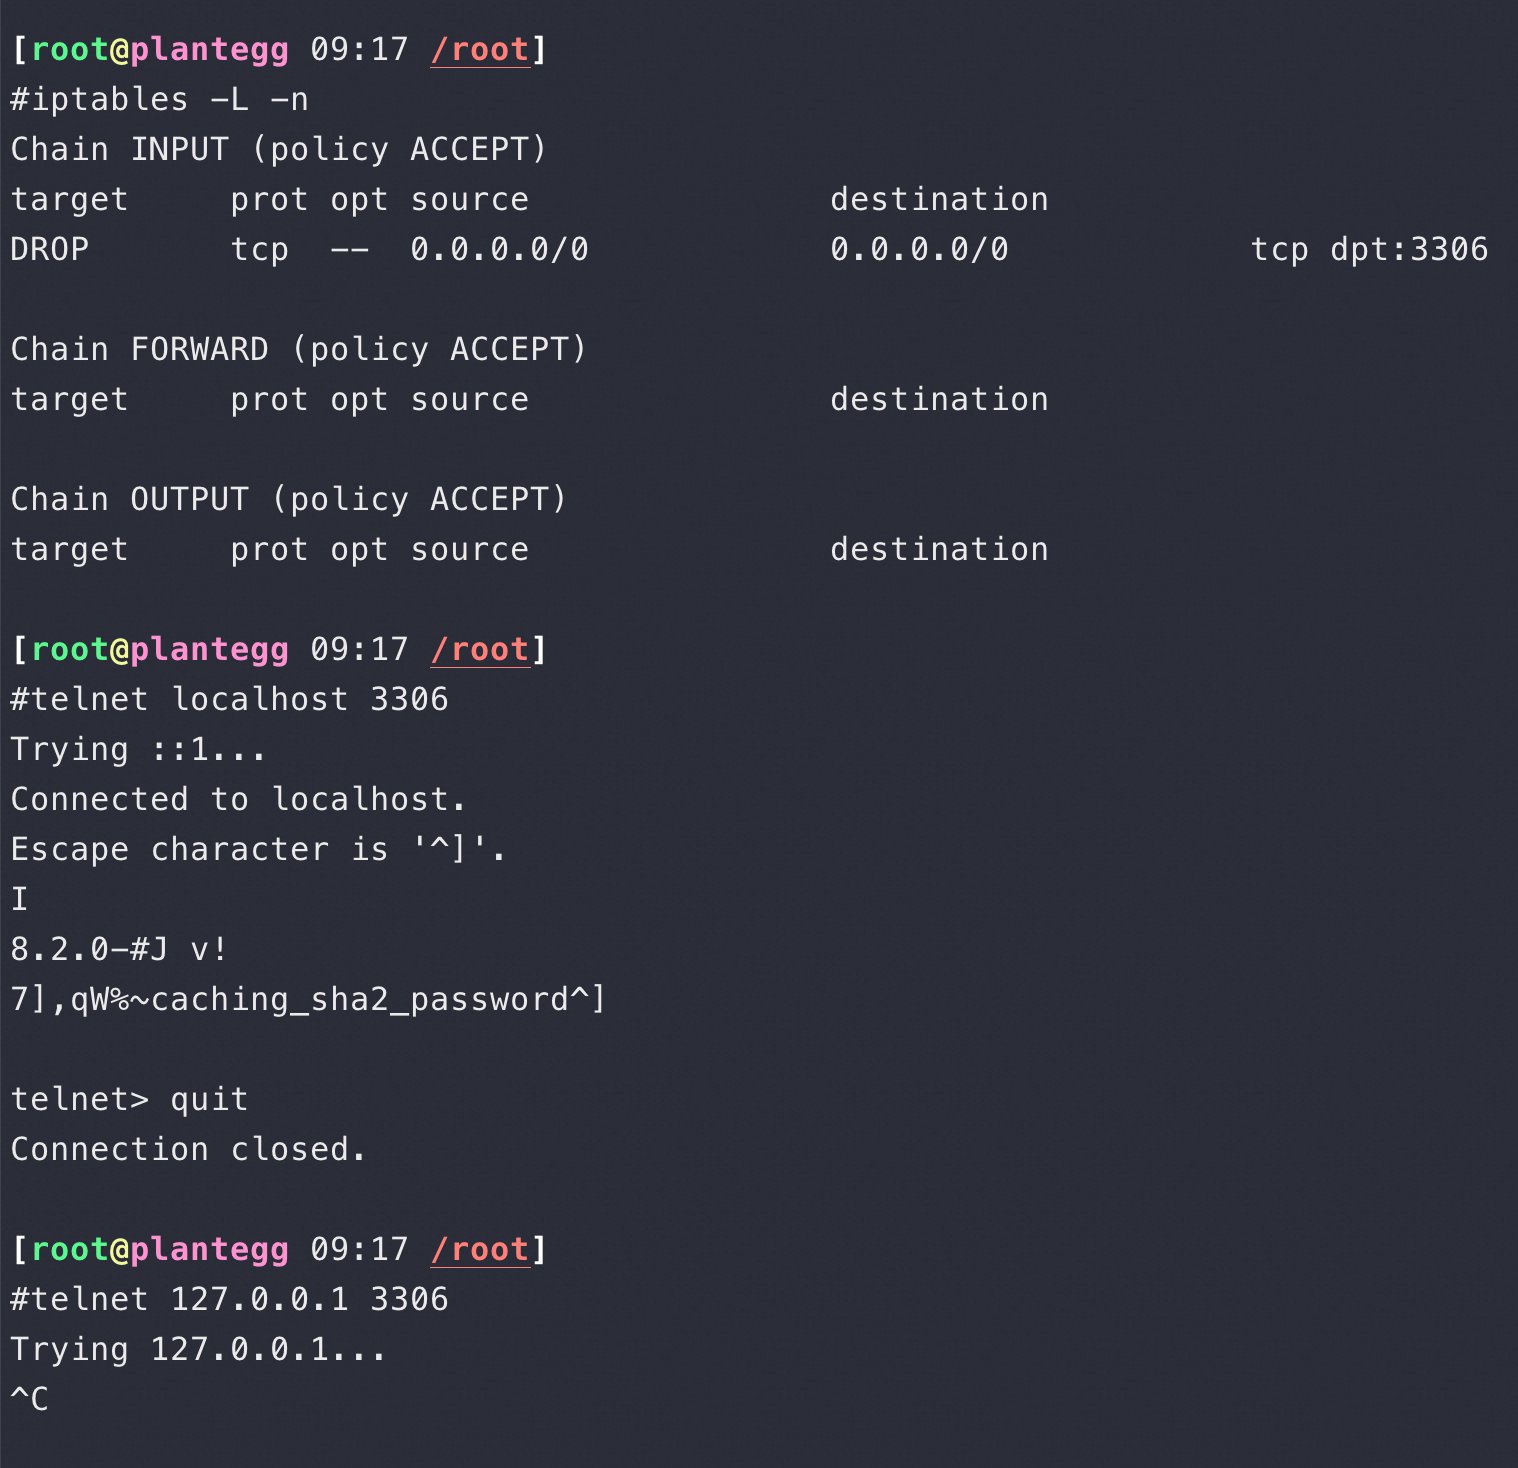Click the telnet localhost 3306 command
1518x1468 pixels.
[x=230, y=699]
